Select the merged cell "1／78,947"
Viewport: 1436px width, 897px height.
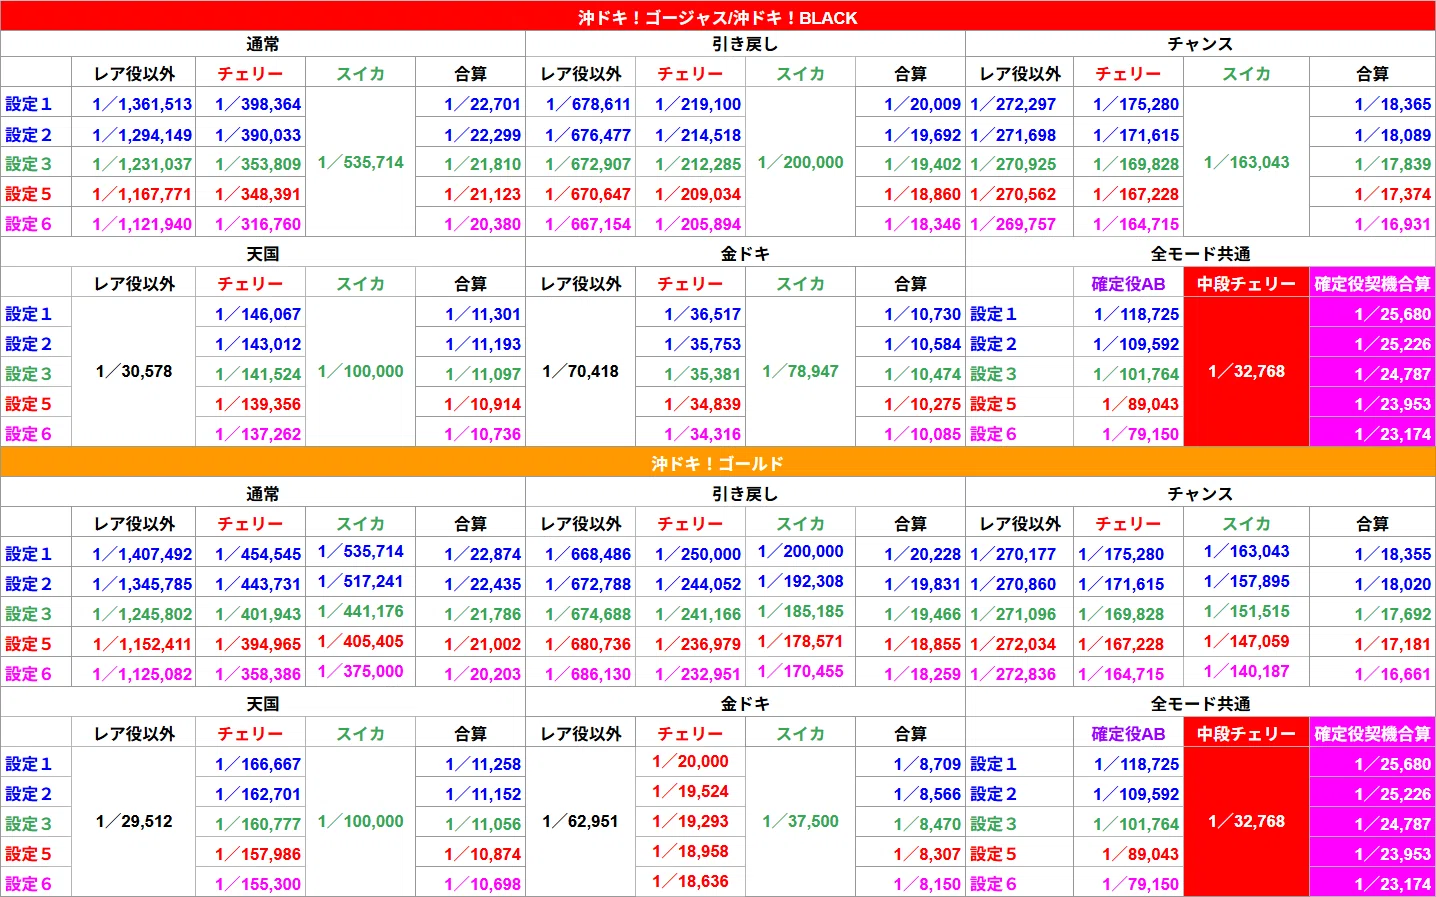tap(800, 371)
